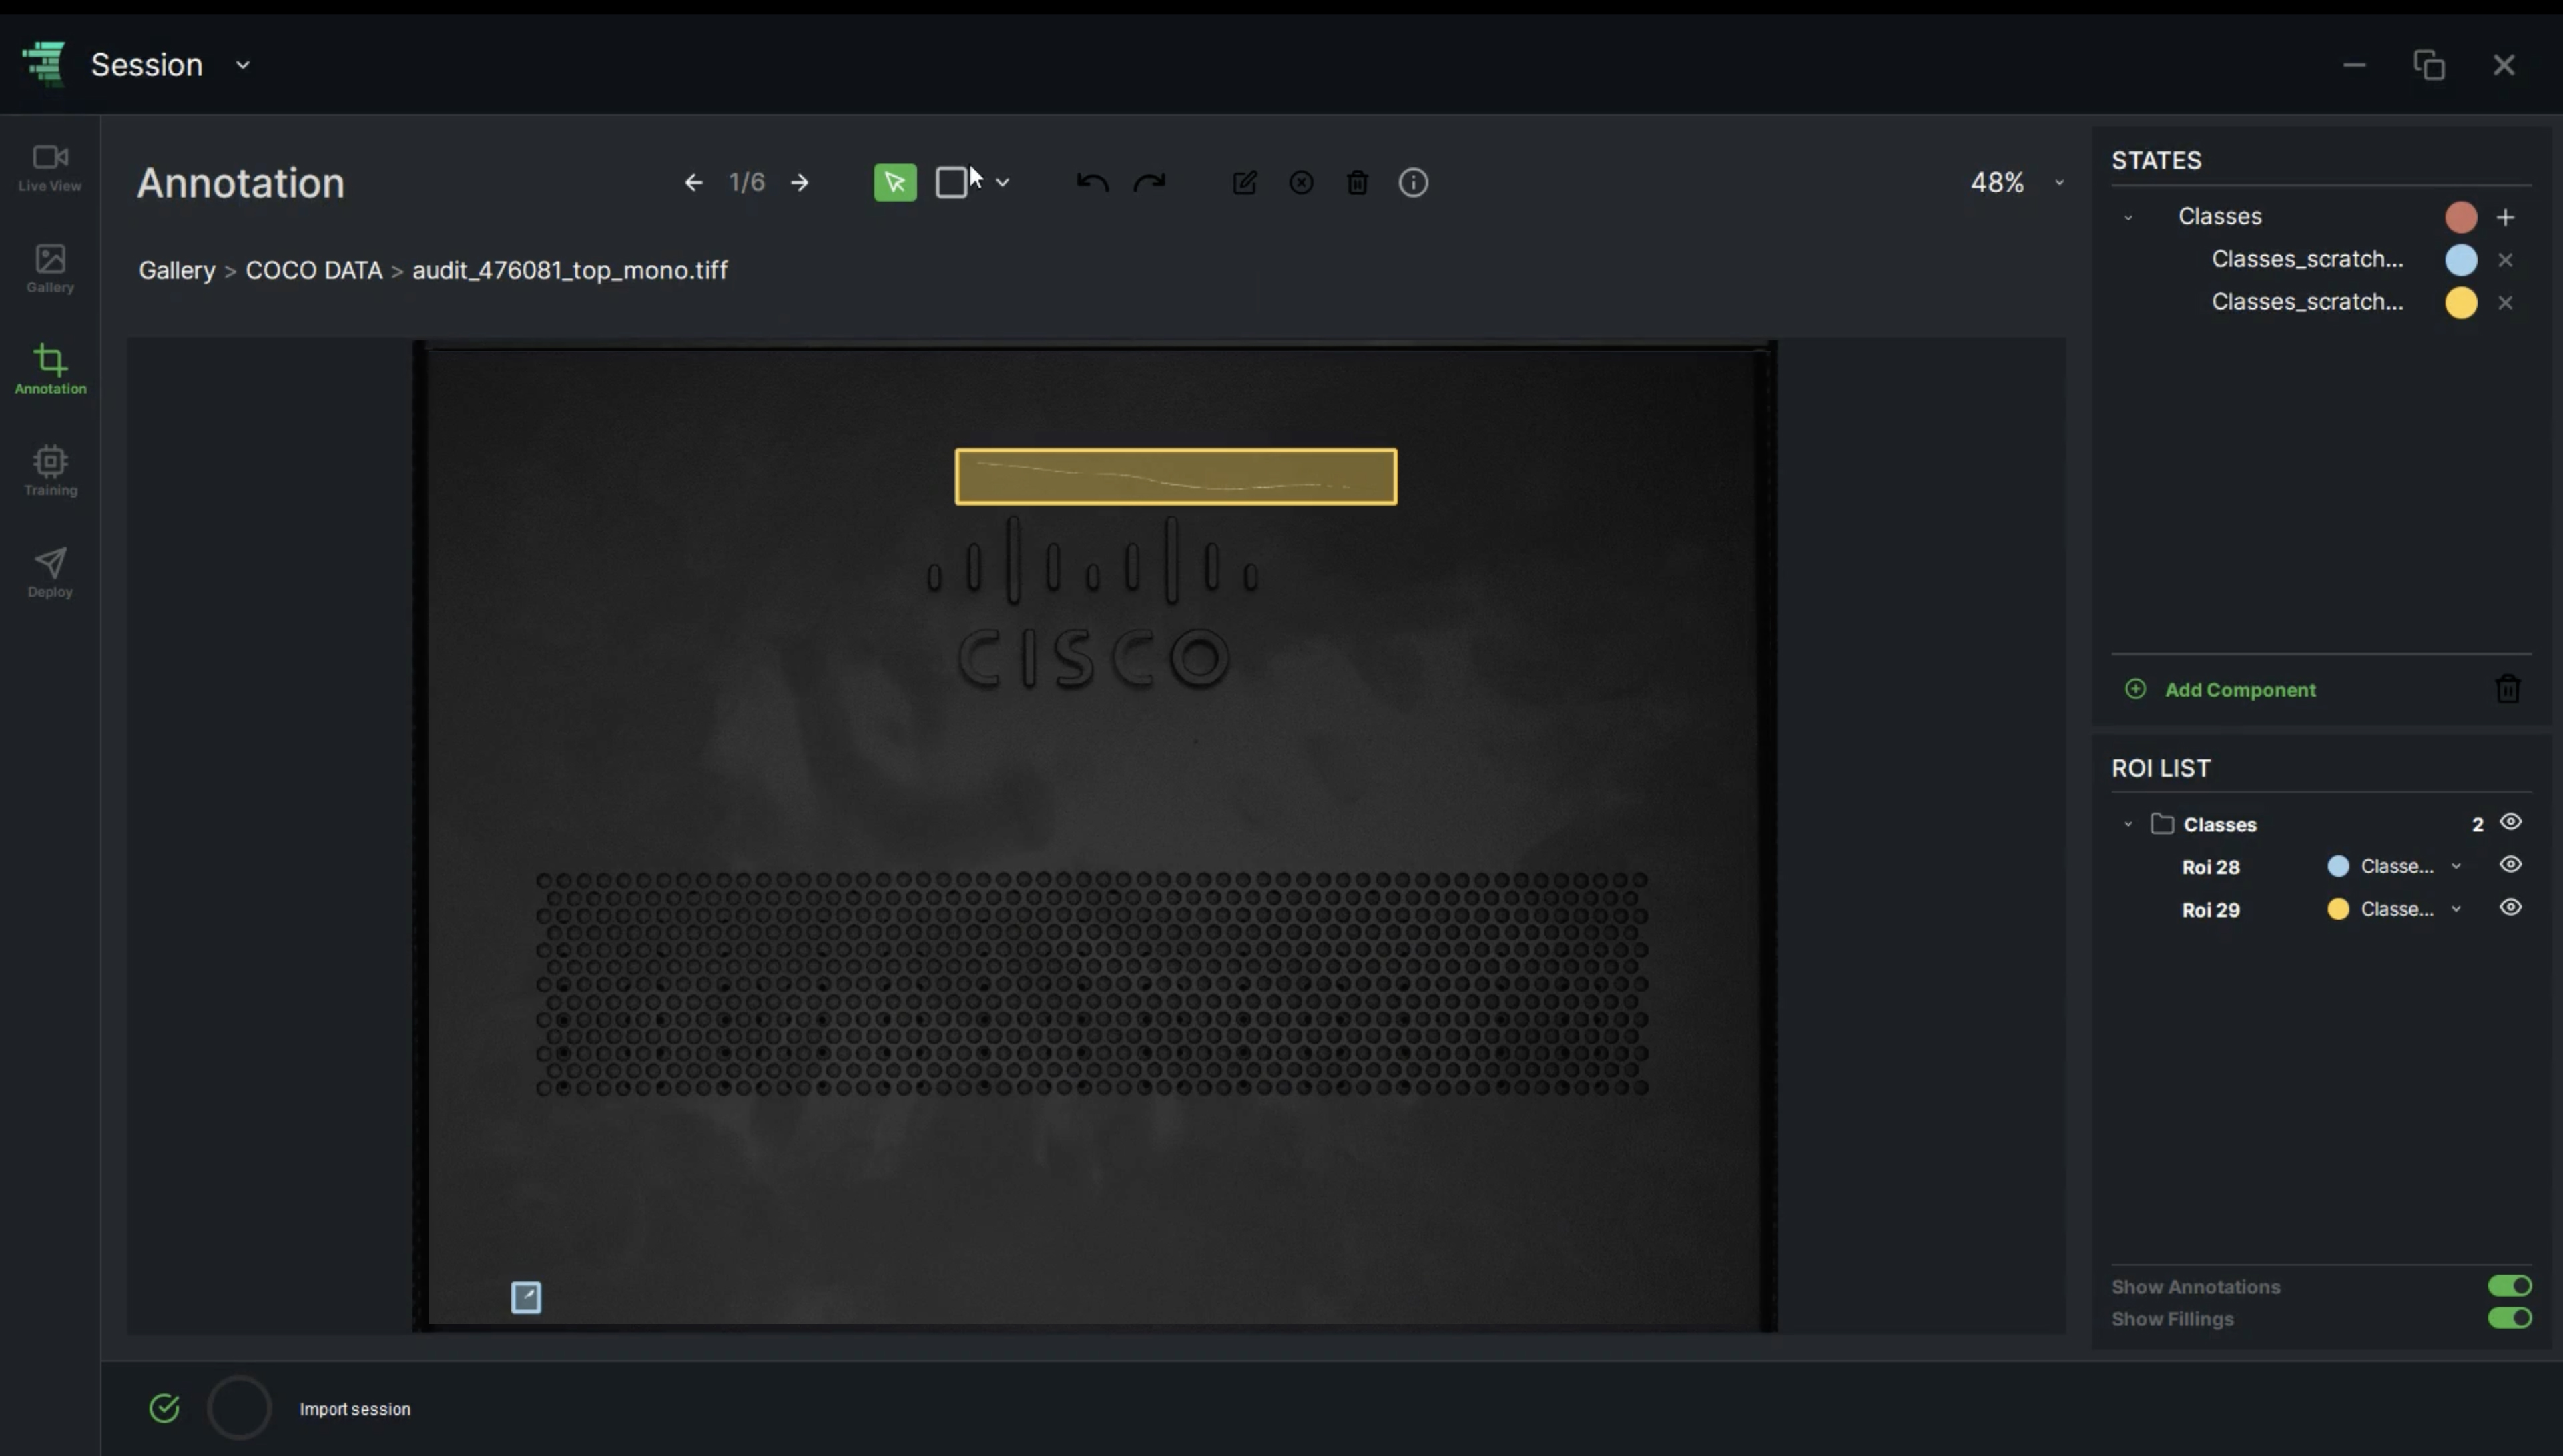This screenshot has width=2563, height=1456.
Task: Toggle the Show Annotations switch
Action: pos(2509,1286)
